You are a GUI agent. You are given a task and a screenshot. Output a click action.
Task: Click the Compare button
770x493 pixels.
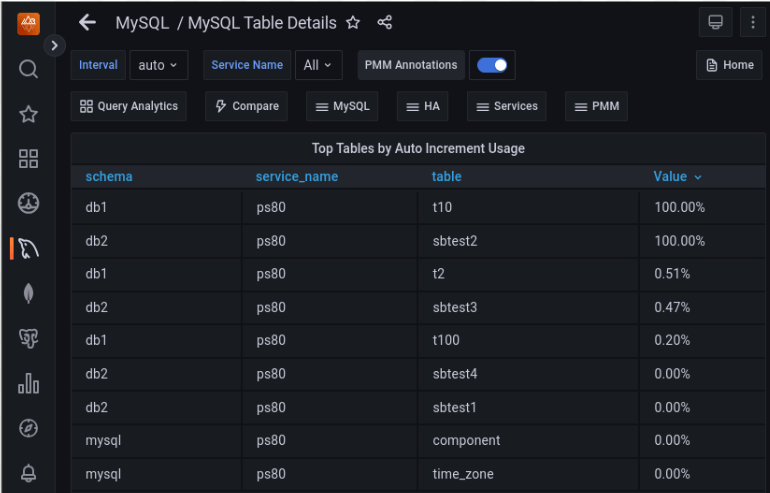click(247, 106)
